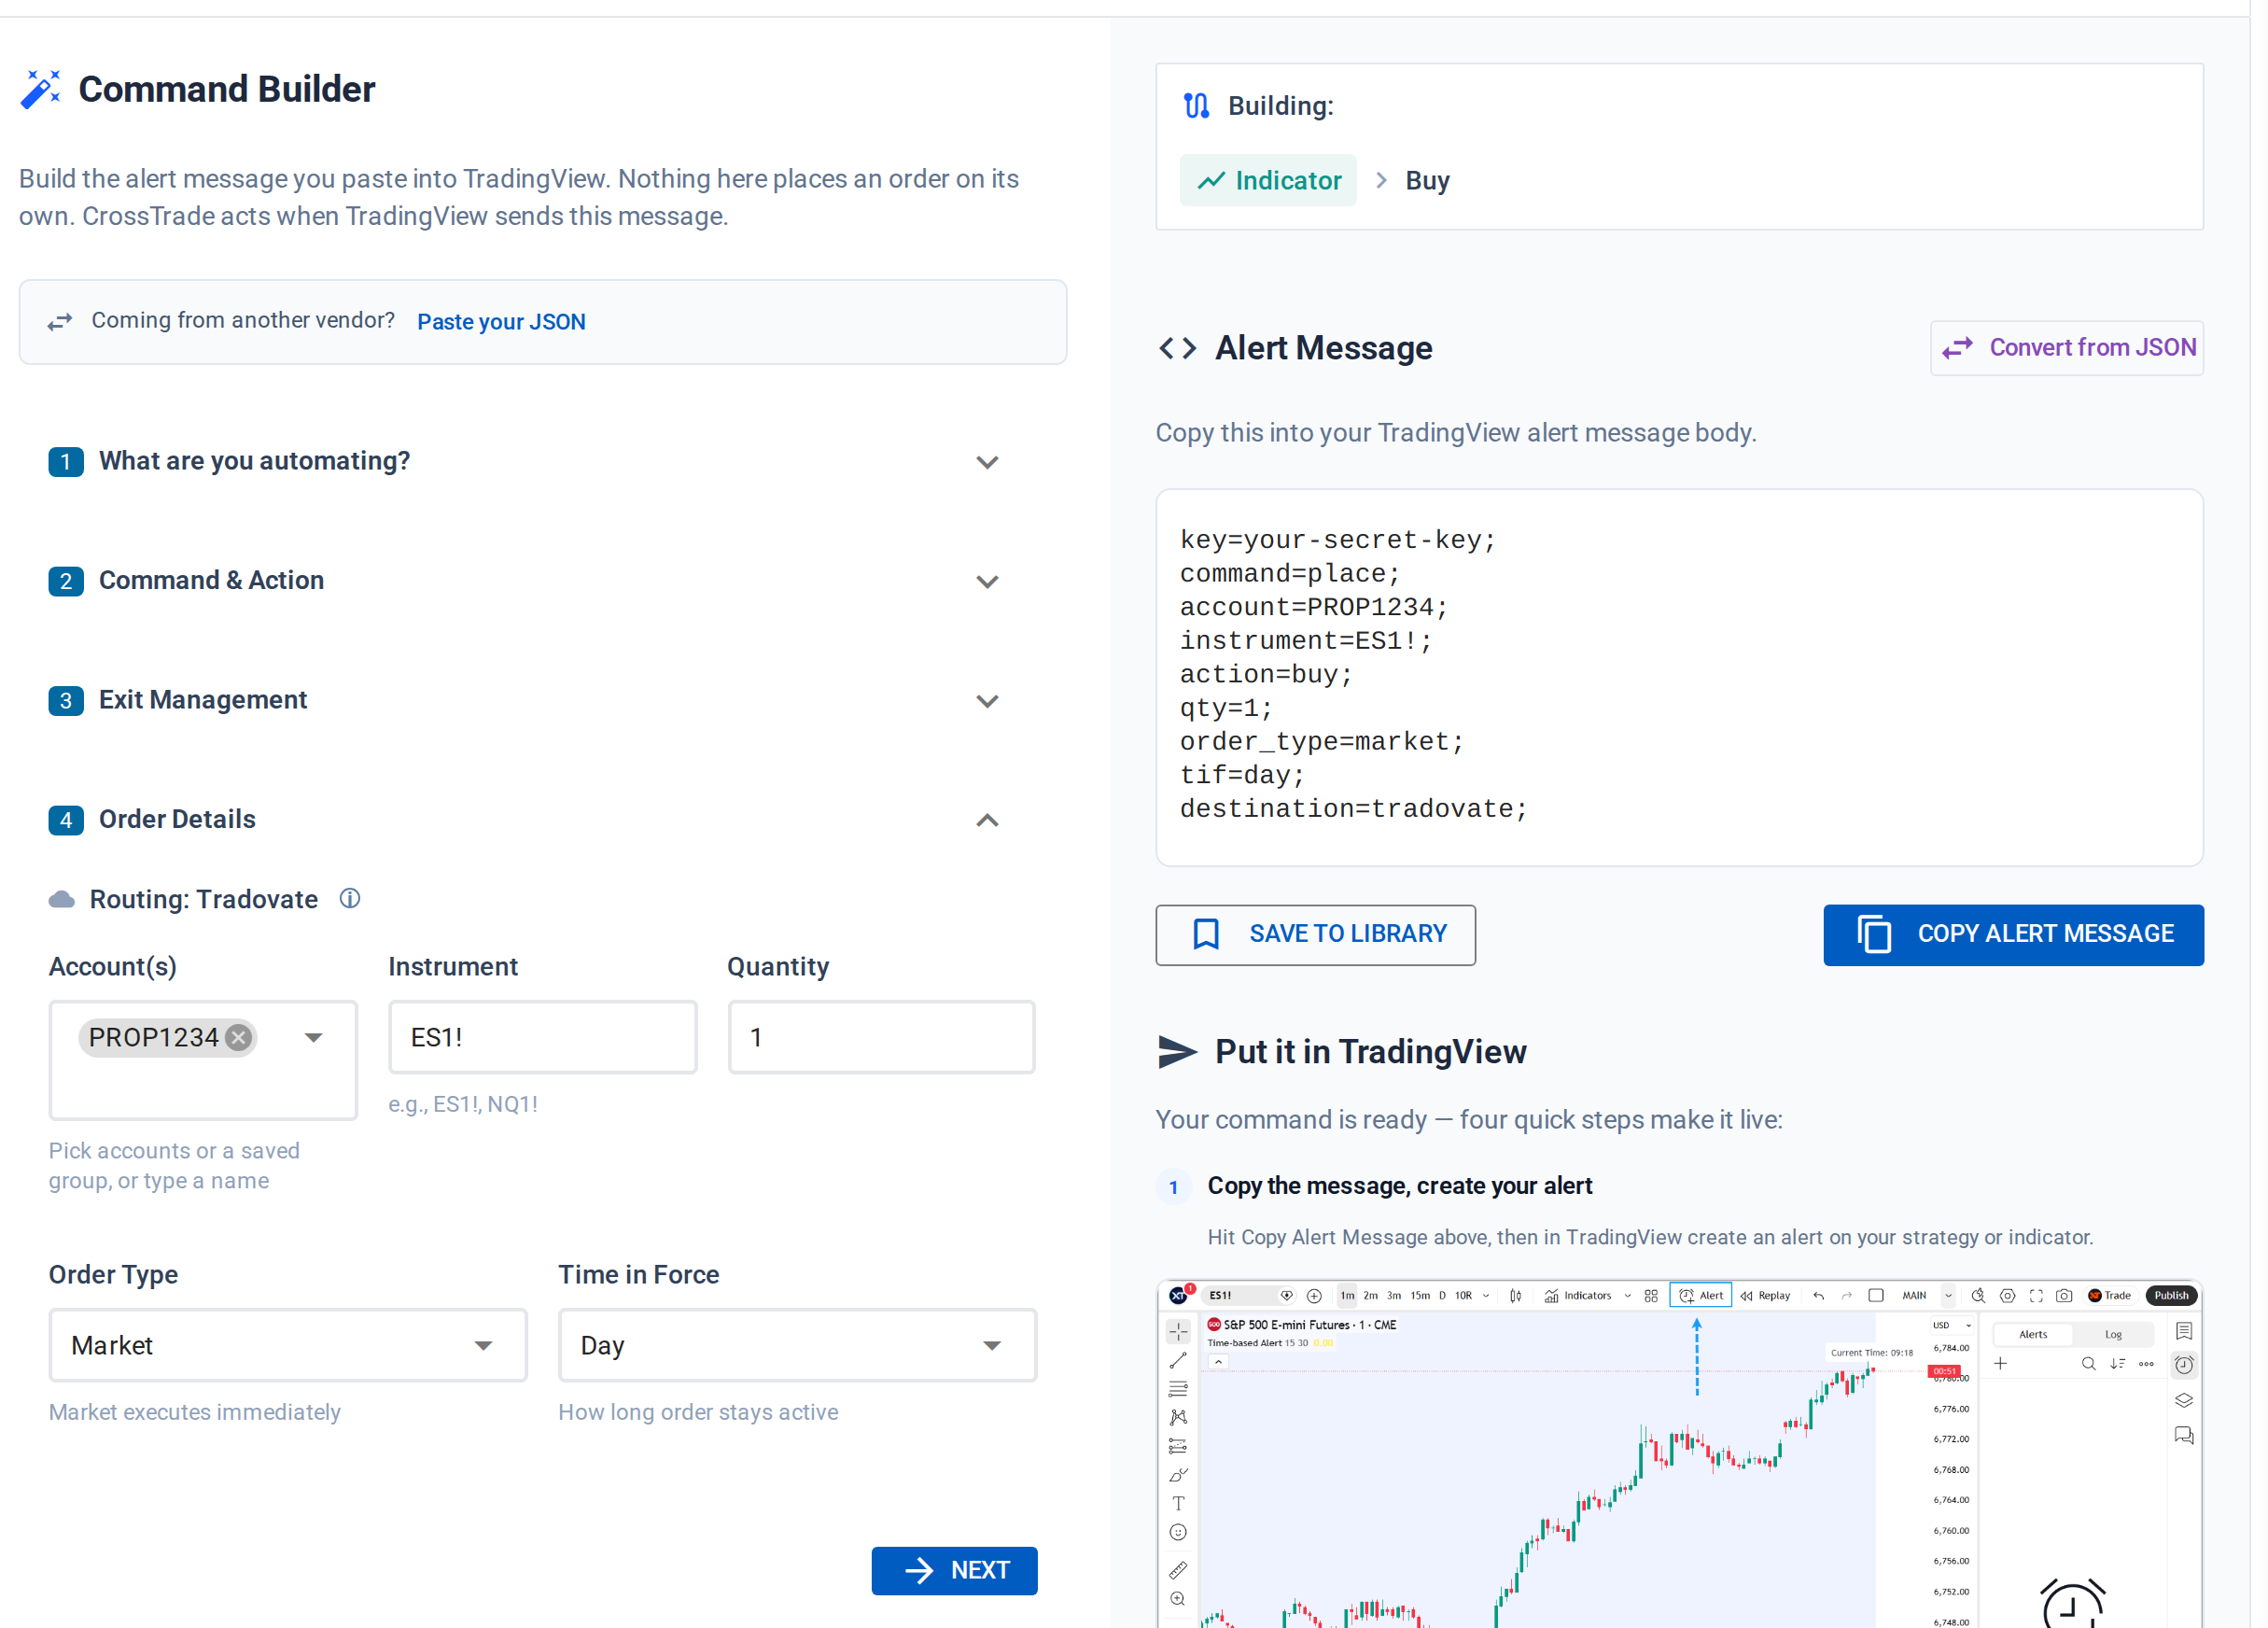Click the cloud icon beside Routing

(62, 900)
